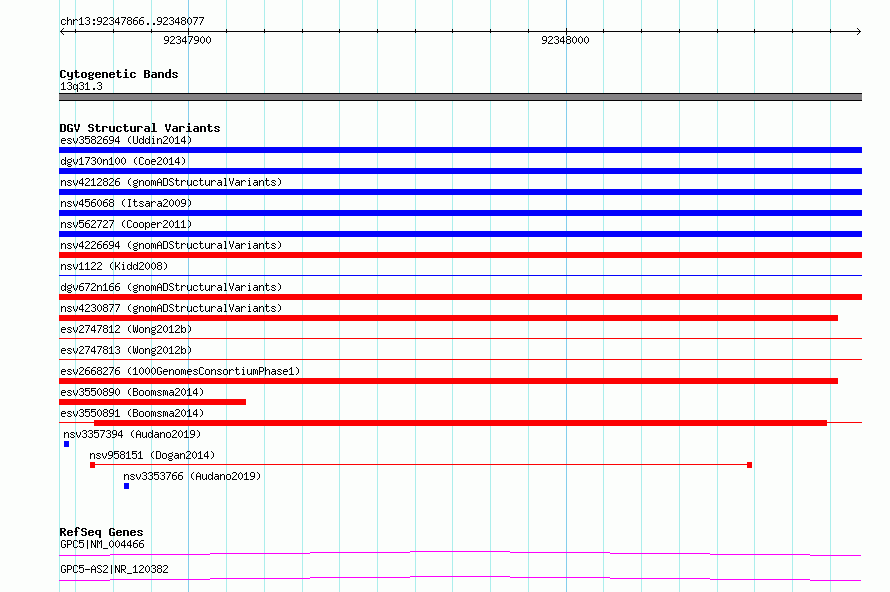This screenshot has height=592, width=890.
Task: Click the magenta GPC5 gene line
Action: pyautogui.click(x=460, y=553)
